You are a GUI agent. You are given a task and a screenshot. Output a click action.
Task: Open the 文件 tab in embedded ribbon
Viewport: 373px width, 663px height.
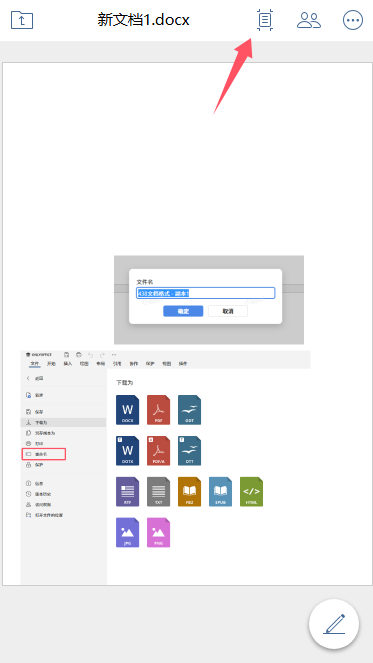pos(35,364)
